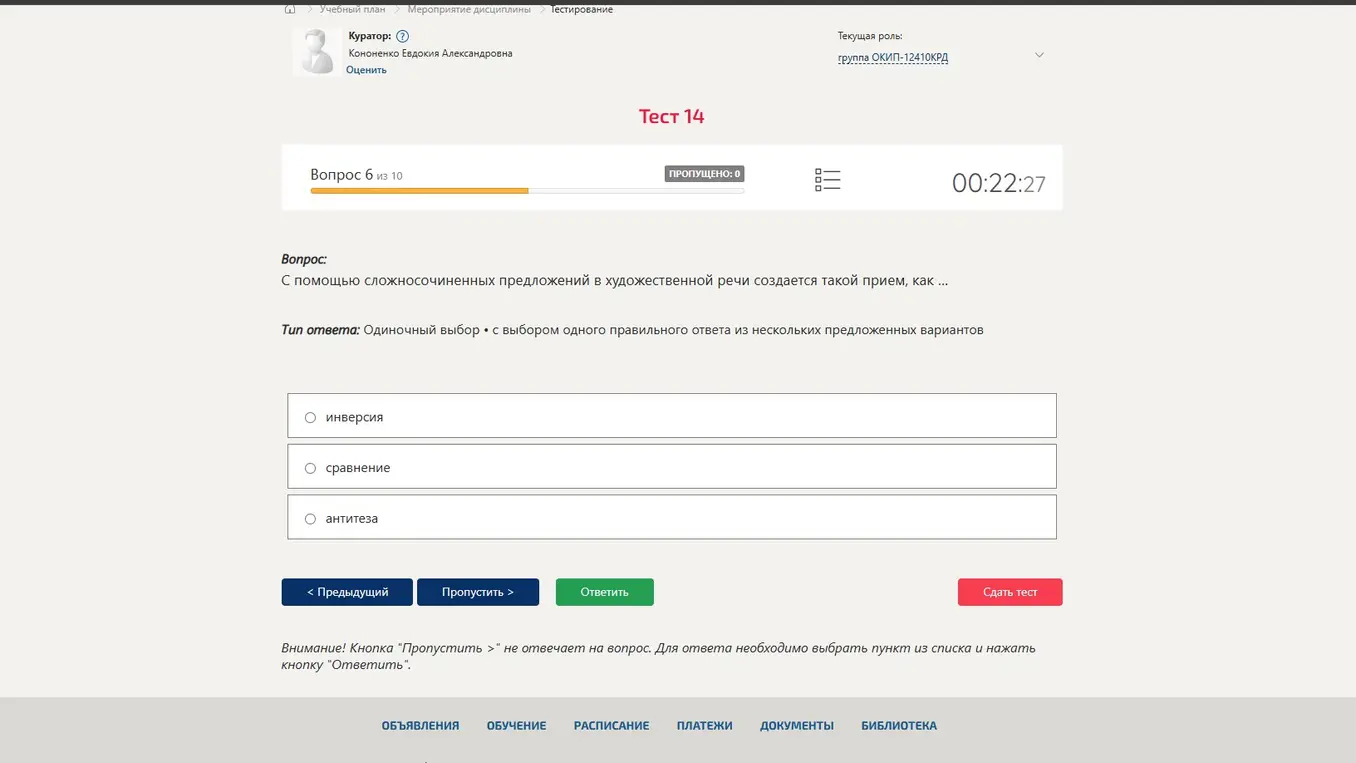Screen dimensions: 1356x763
Task: Submit answer with Ответить button
Action: click(x=605, y=592)
